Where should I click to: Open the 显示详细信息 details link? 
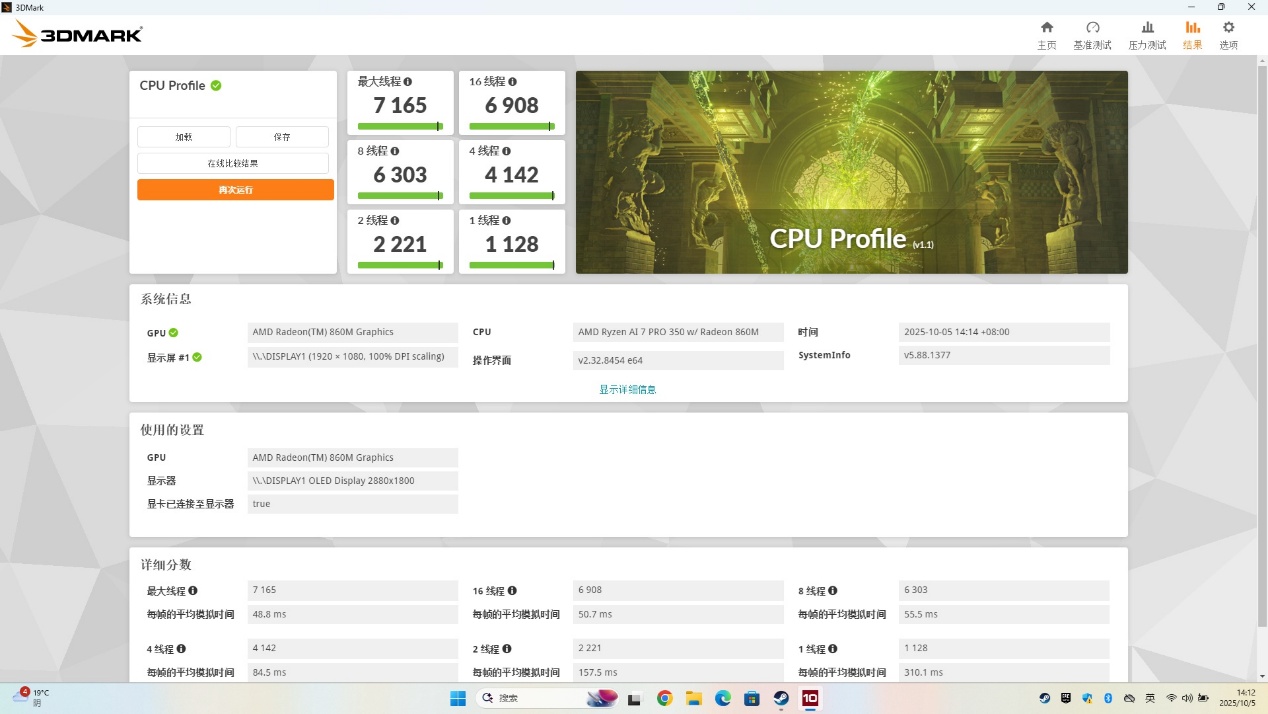[627, 389]
